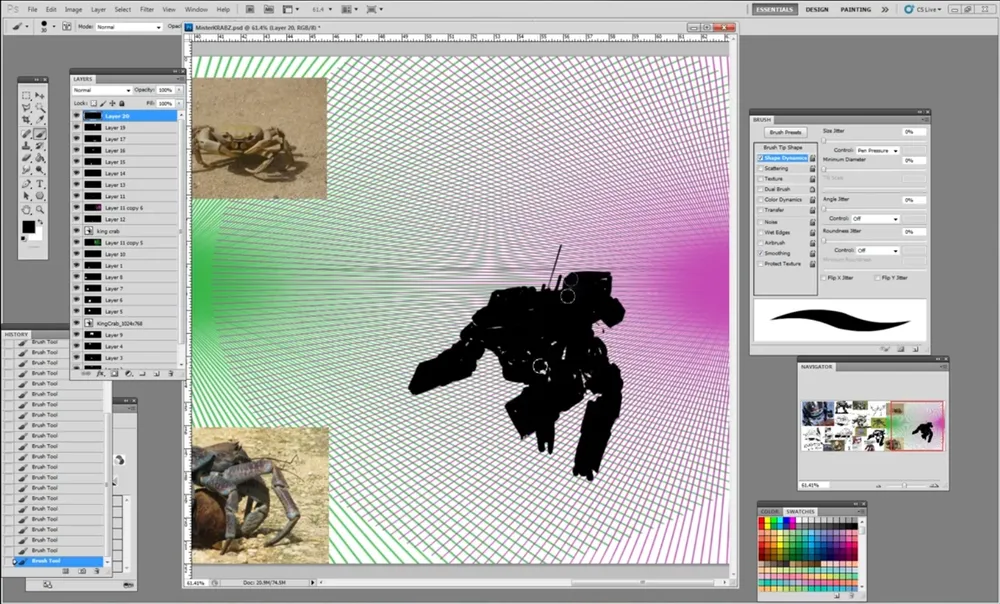Screen dimensions: 1000x604
Task: Switch to the Painting workspace
Action: (855, 9)
